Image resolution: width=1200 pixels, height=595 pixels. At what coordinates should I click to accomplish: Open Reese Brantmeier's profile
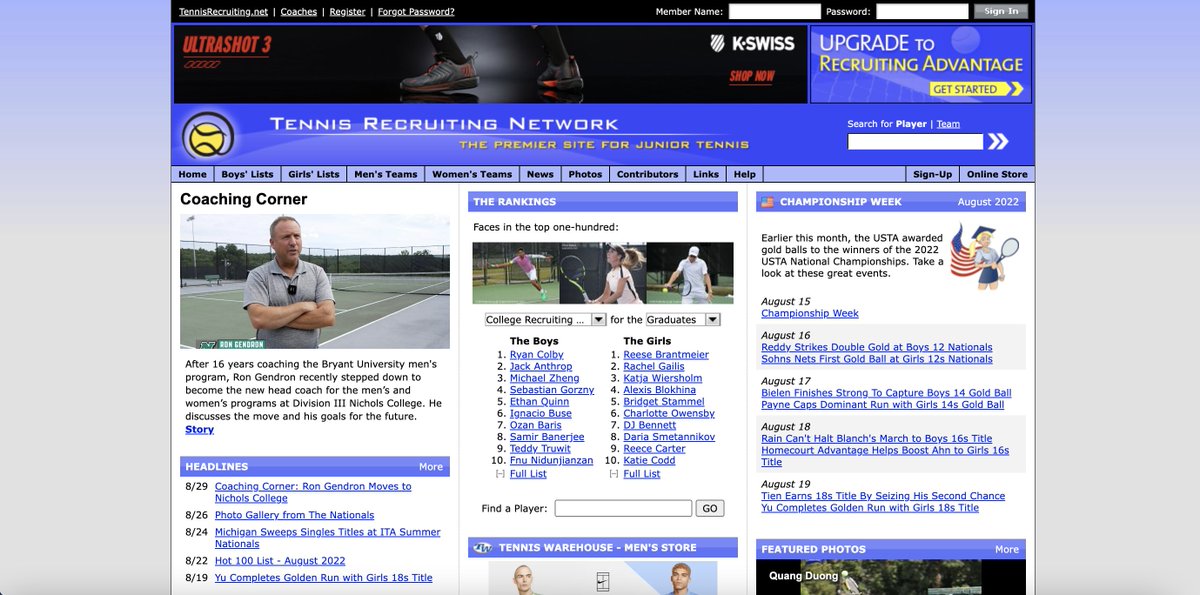666,354
